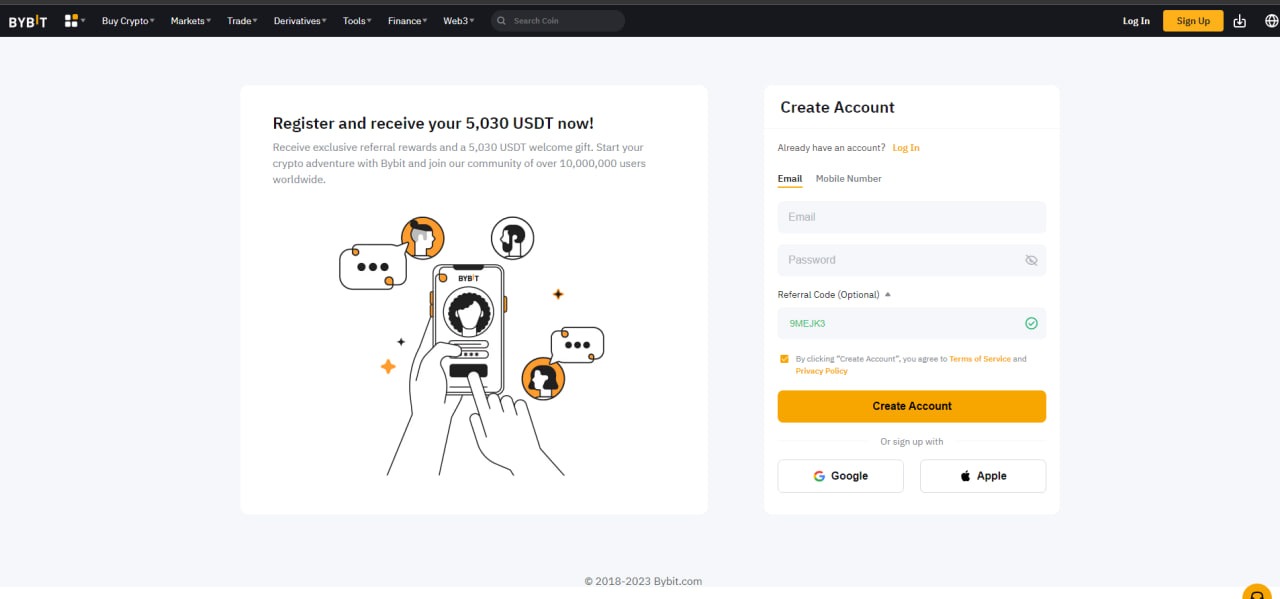Click the Log In button in header
The image size is (1280, 599).
click(1136, 21)
